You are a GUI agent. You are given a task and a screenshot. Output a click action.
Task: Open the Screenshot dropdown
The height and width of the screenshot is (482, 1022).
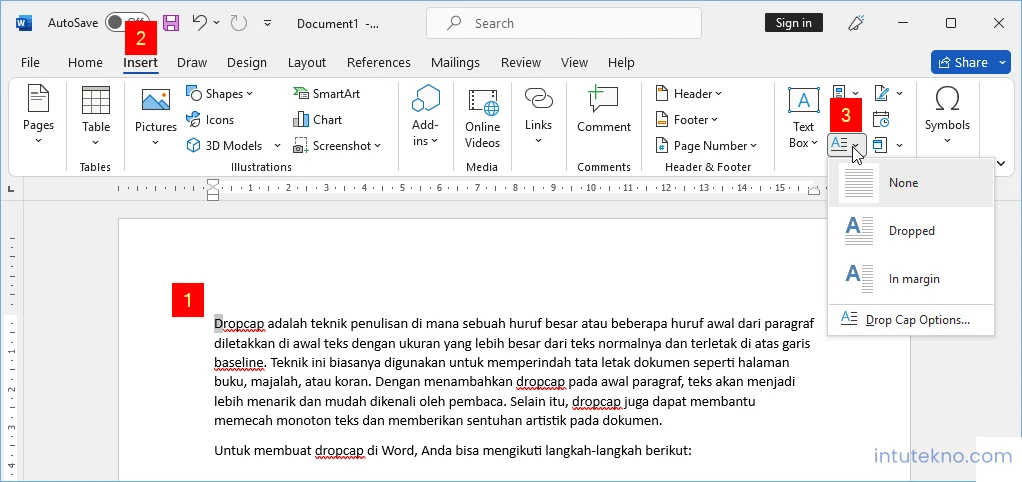(x=337, y=146)
